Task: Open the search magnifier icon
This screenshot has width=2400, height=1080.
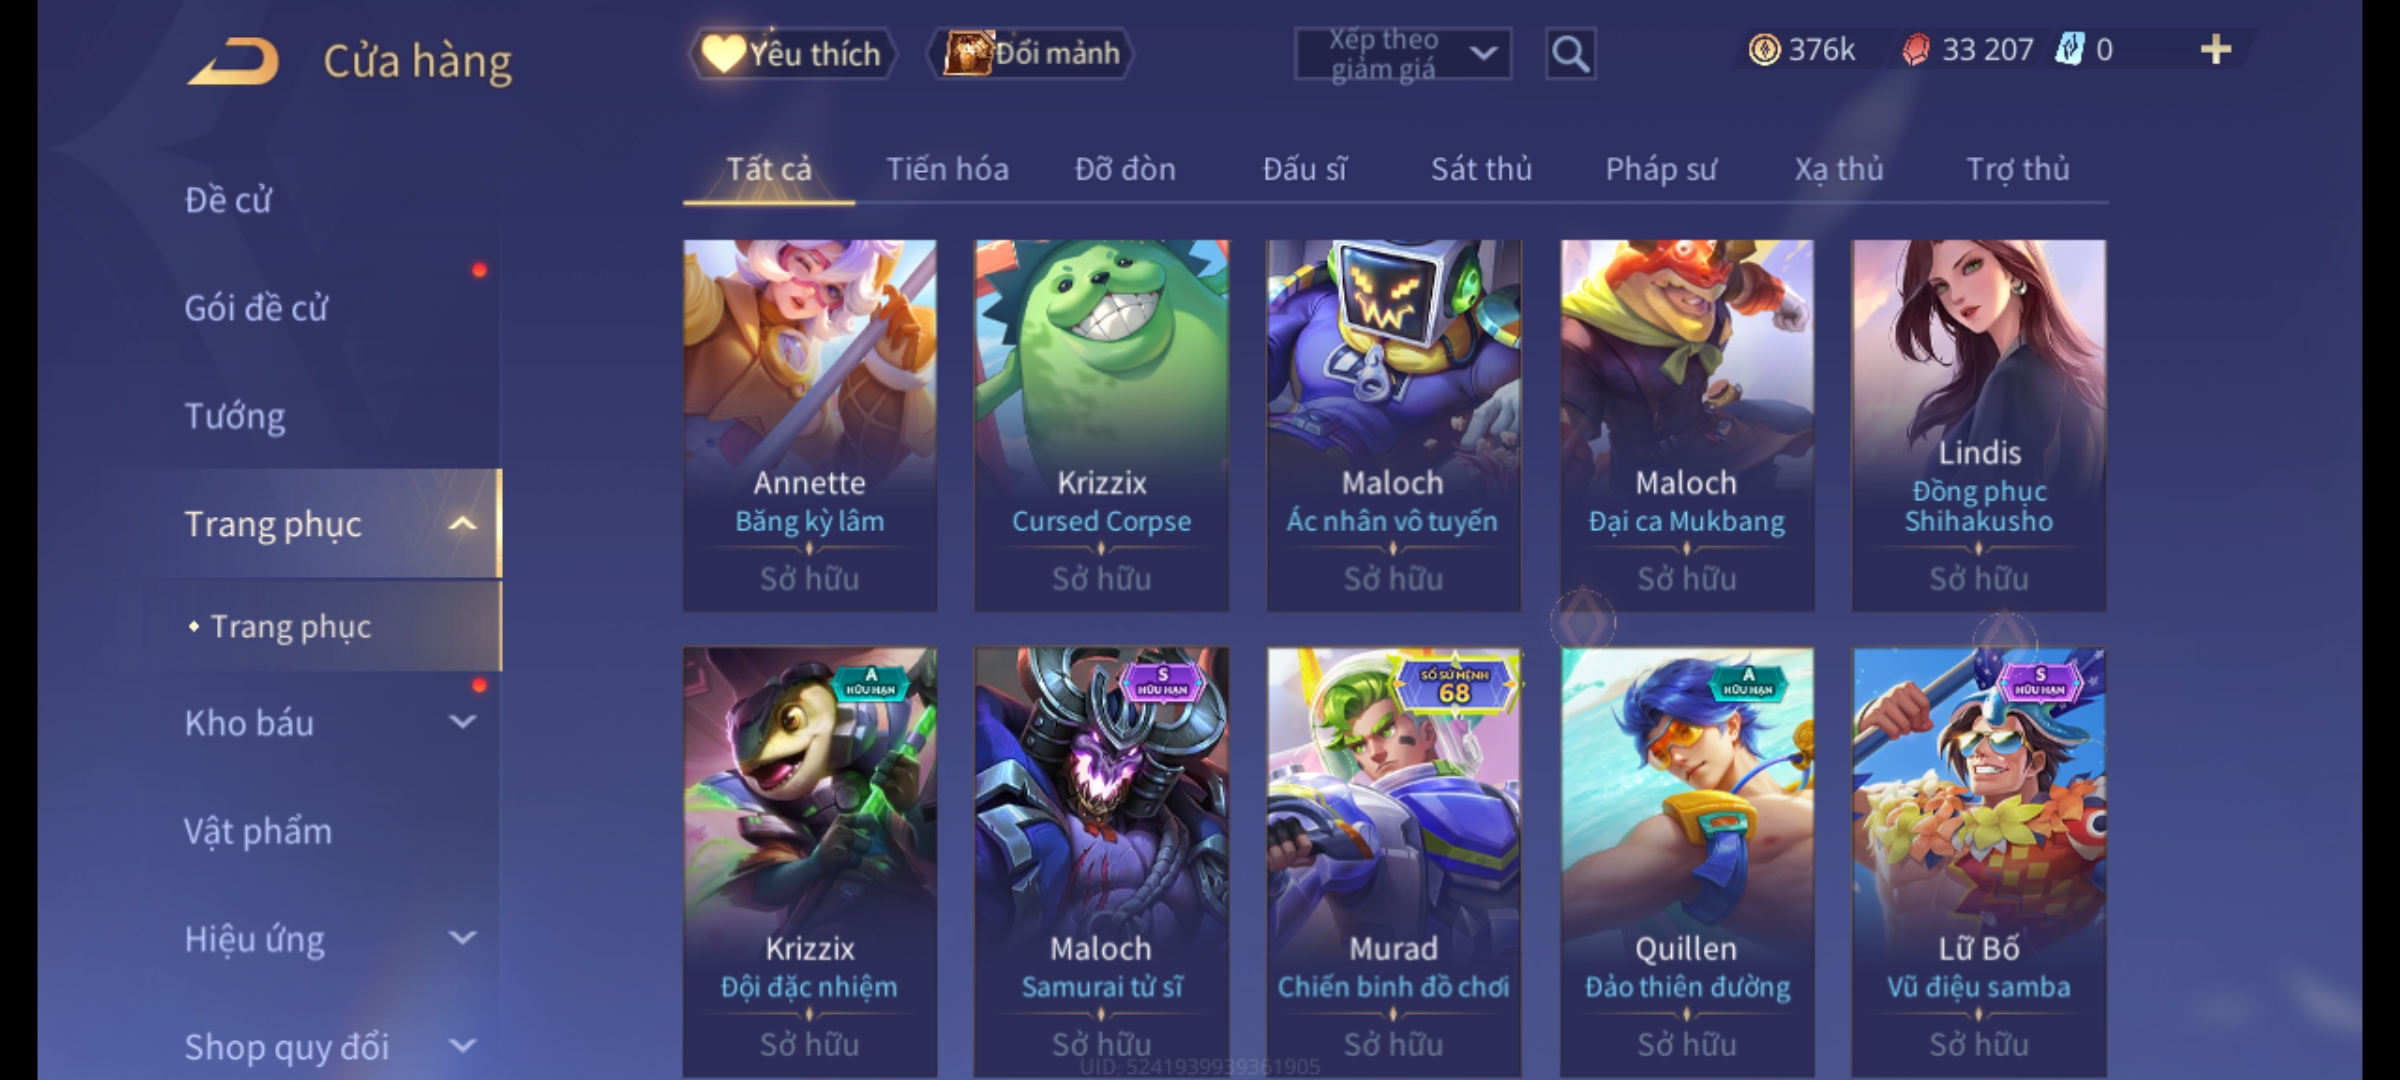Action: 1570,54
